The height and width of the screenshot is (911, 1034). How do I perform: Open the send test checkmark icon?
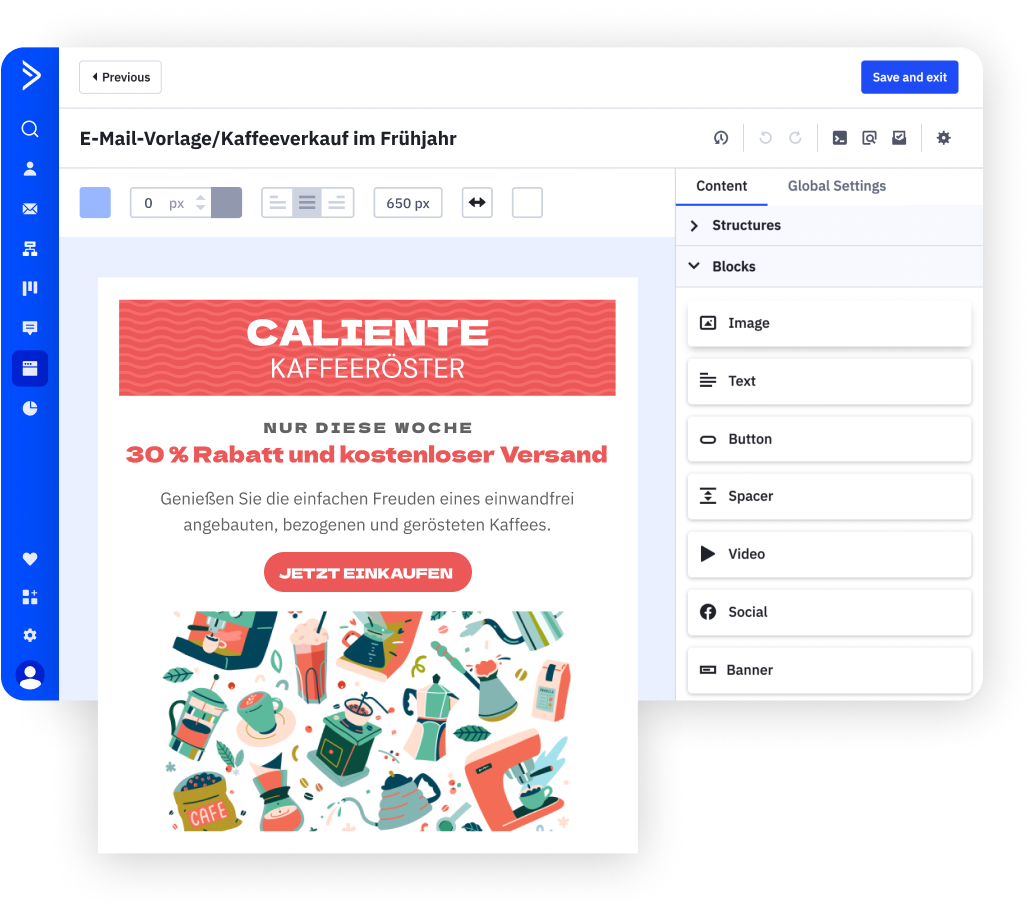pos(899,138)
